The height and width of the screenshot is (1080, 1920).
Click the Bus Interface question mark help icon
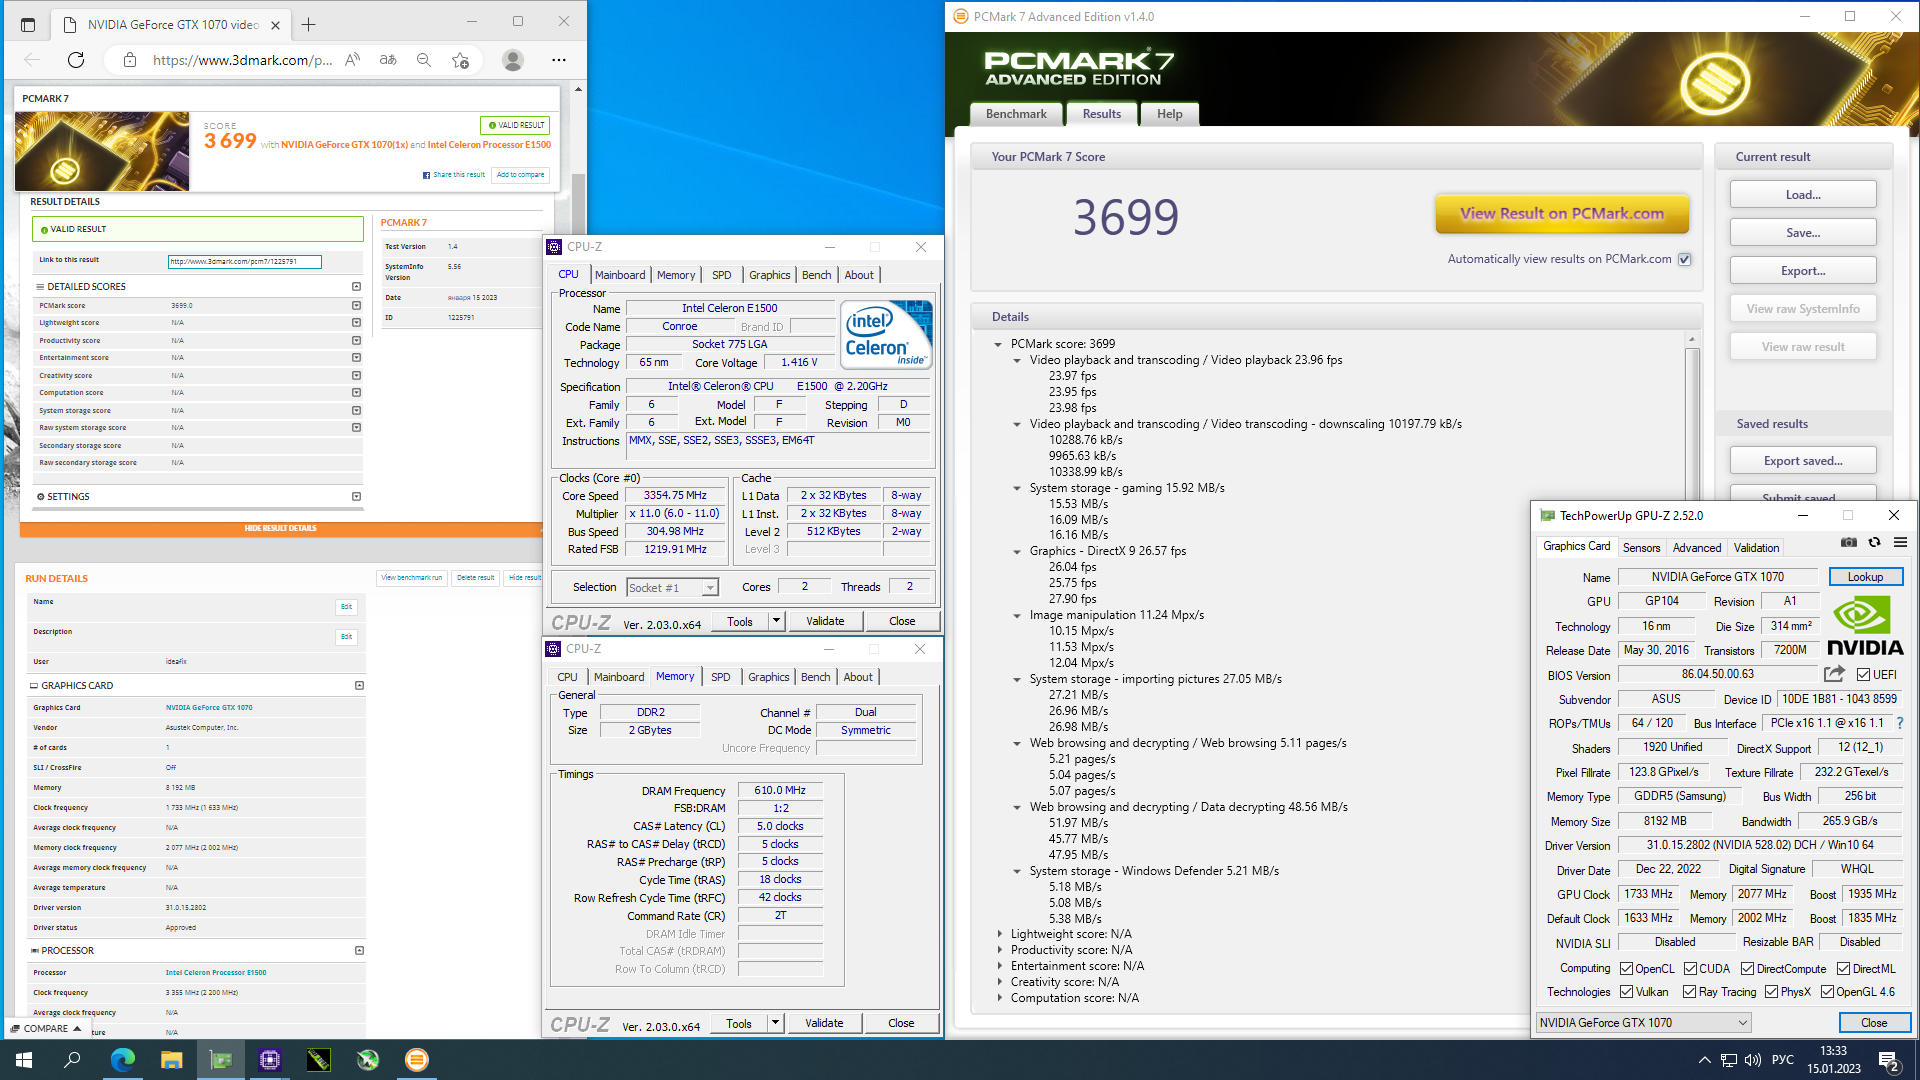point(1900,723)
